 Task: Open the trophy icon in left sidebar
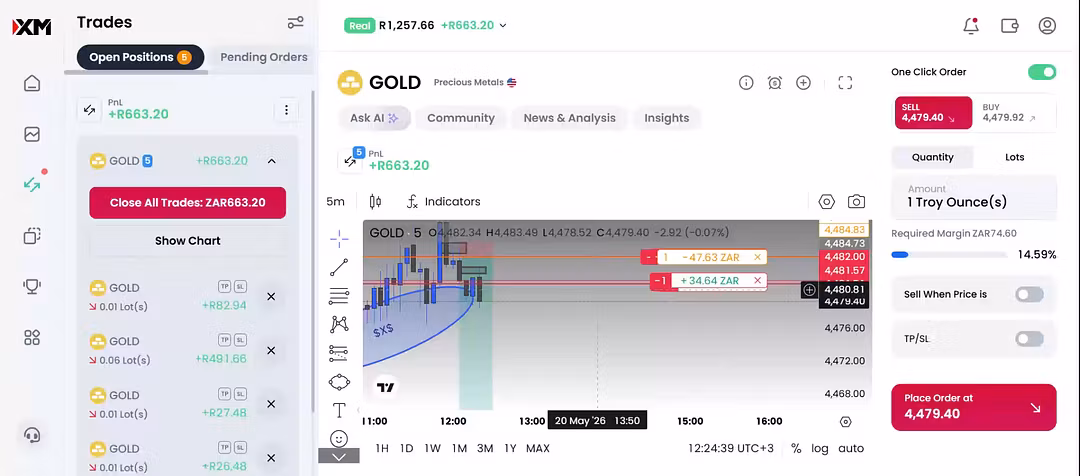(x=32, y=287)
